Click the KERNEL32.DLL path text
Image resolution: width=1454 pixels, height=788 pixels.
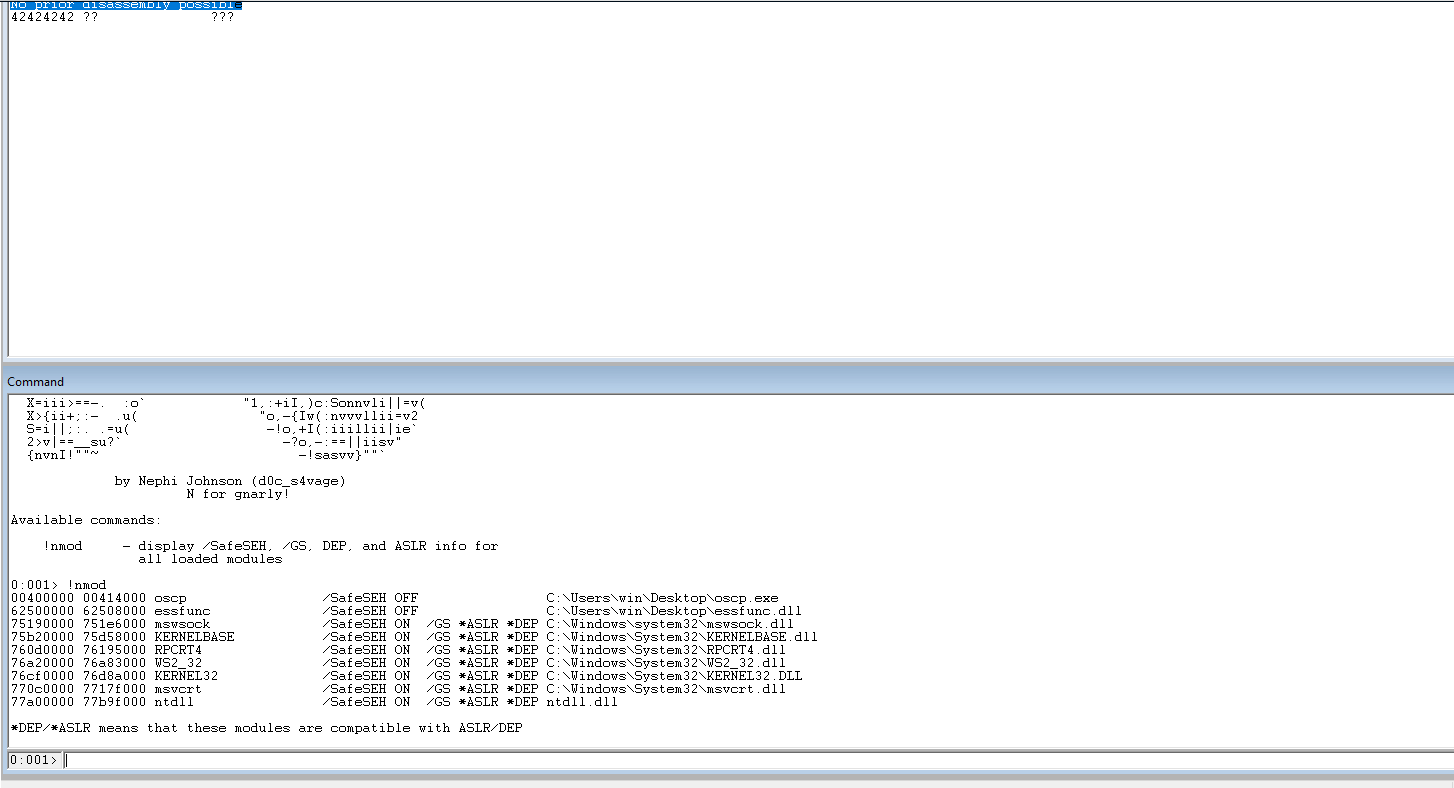coord(673,676)
